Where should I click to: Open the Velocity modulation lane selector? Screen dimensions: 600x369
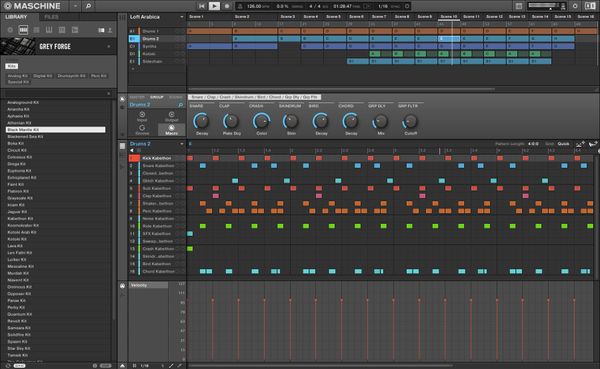point(148,285)
